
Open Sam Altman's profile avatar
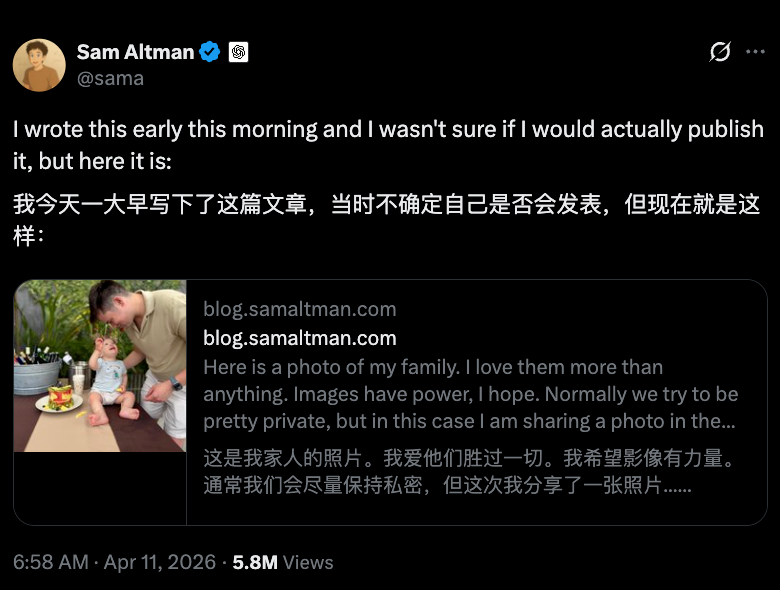pos(39,65)
